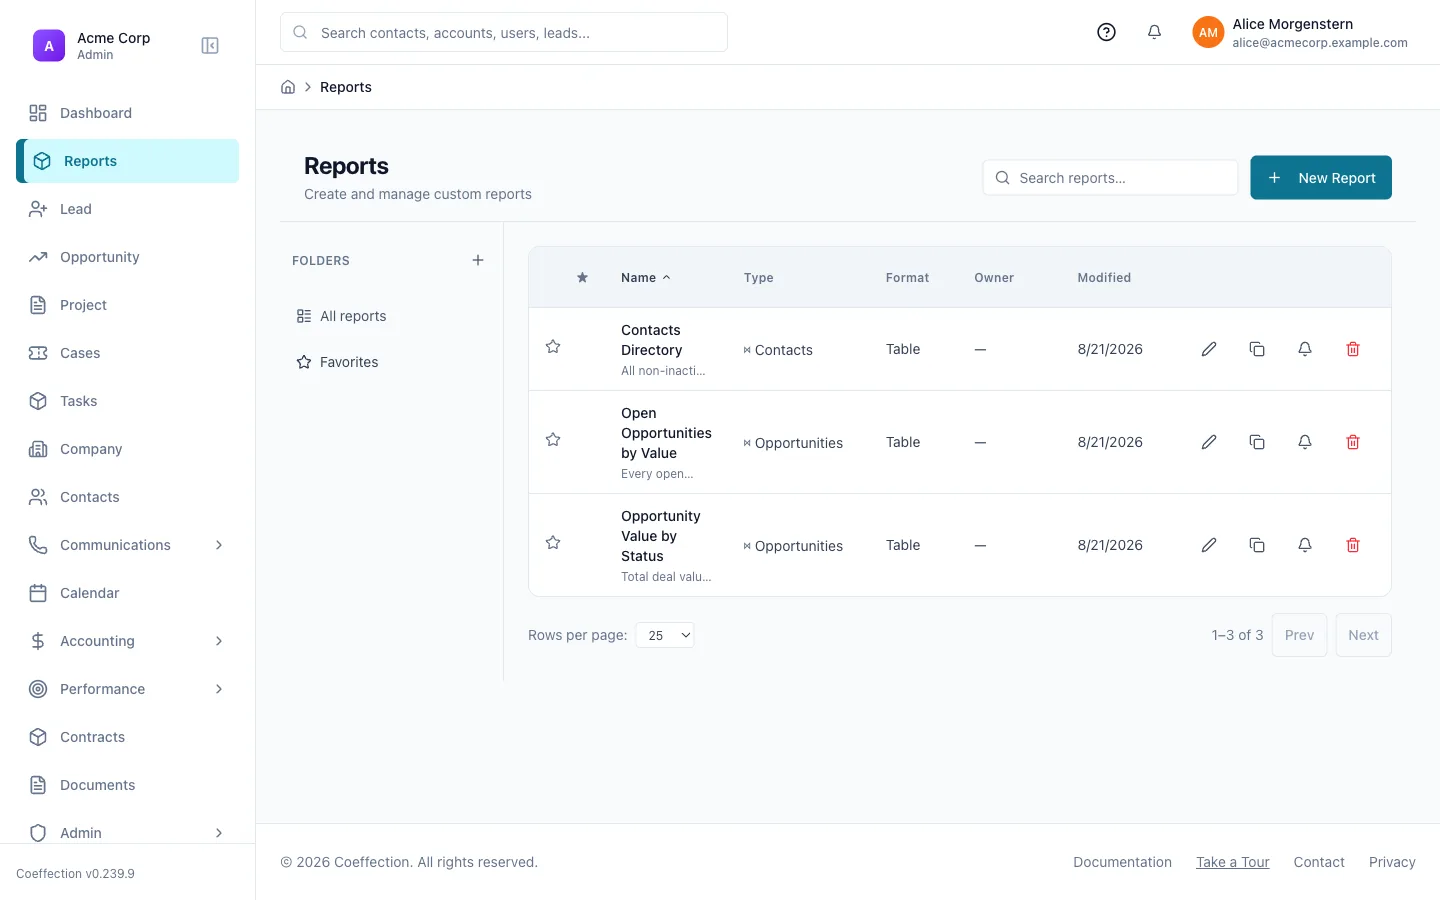
Task: Click the Acme Corp logo avatar
Action: click(x=49, y=46)
